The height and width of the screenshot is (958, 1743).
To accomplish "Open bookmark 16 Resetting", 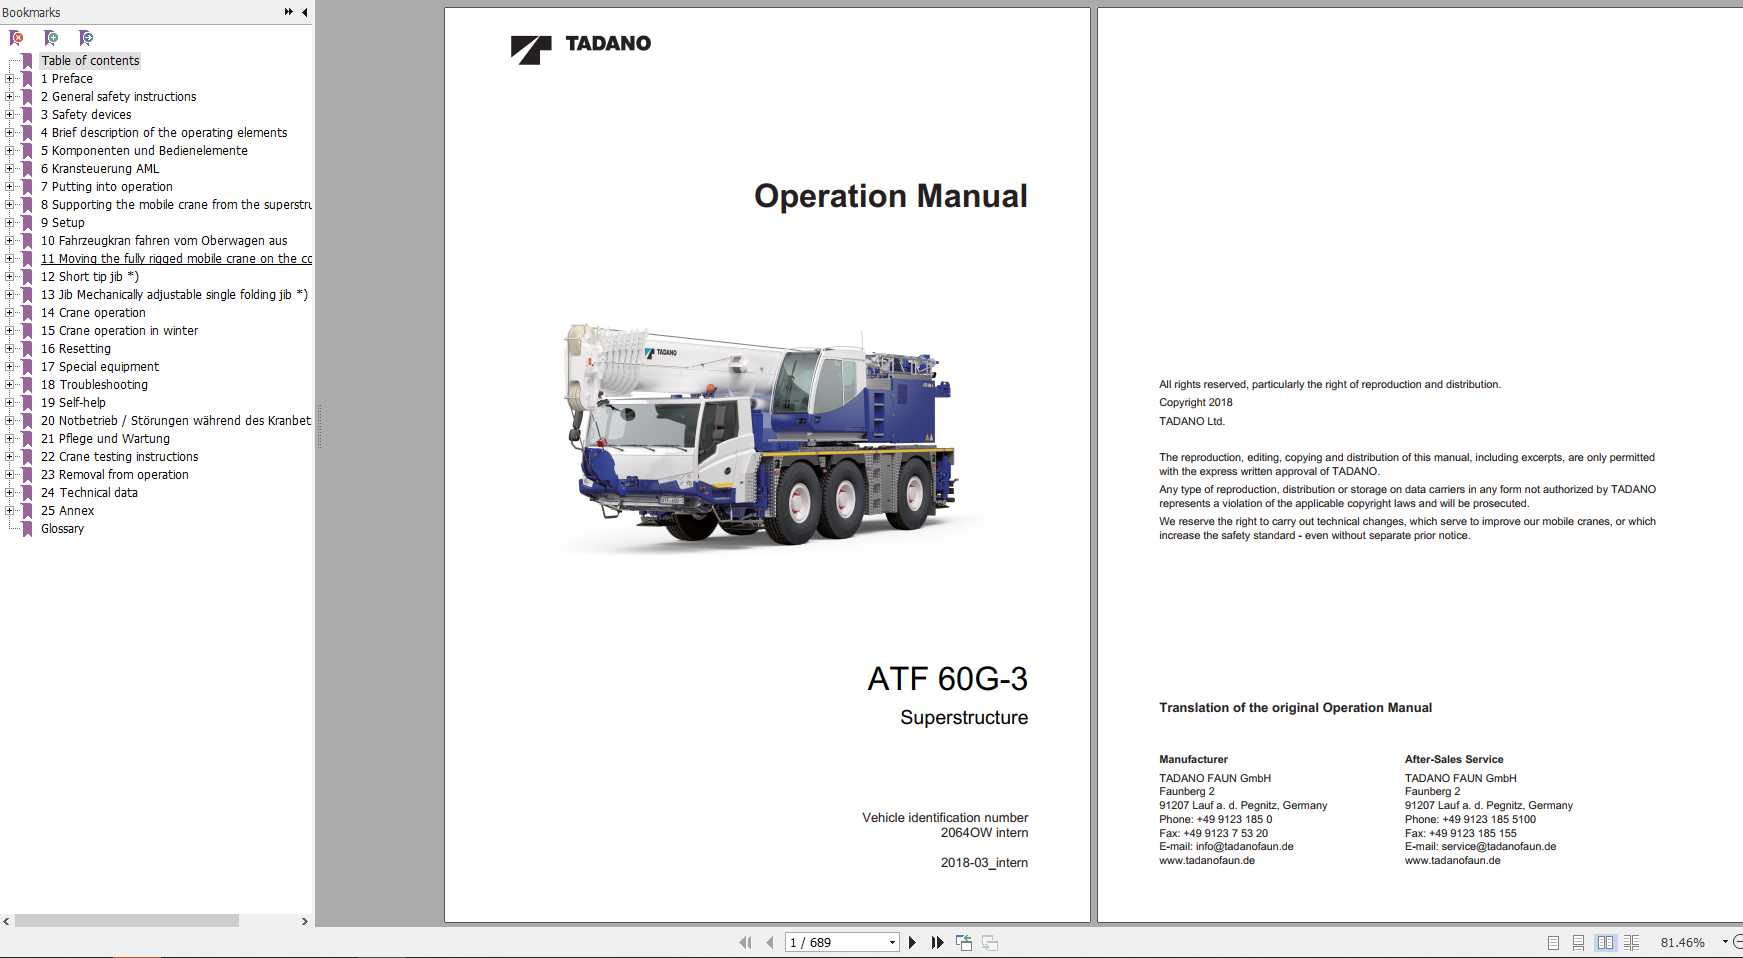I will coord(76,348).
